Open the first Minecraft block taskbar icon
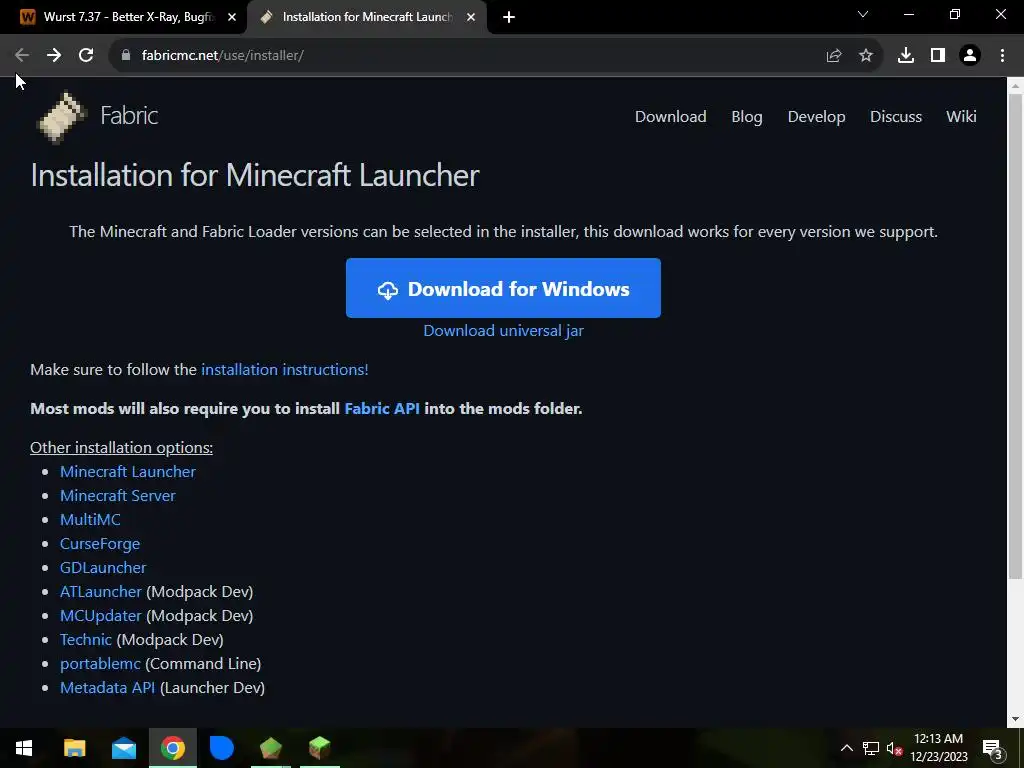This screenshot has width=1024, height=768. coord(270,748)
